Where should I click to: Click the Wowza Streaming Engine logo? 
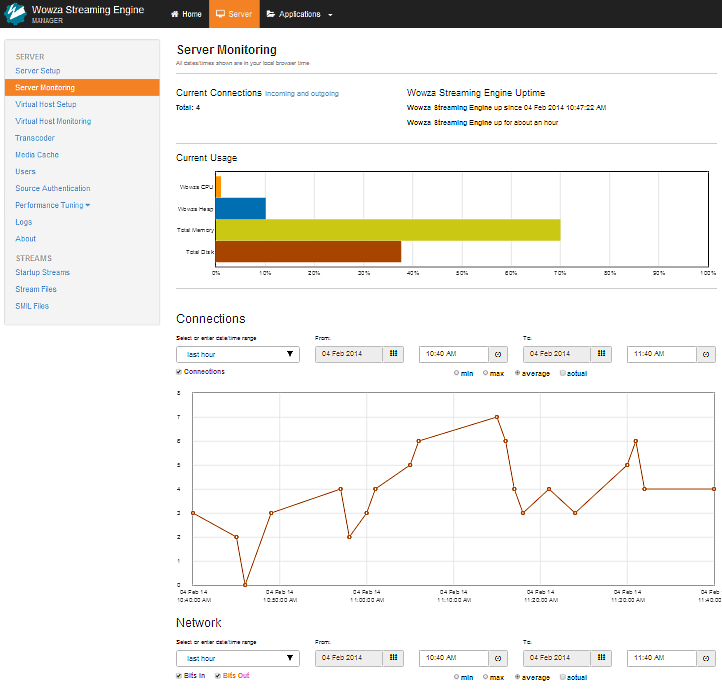[x=15, y=14]
